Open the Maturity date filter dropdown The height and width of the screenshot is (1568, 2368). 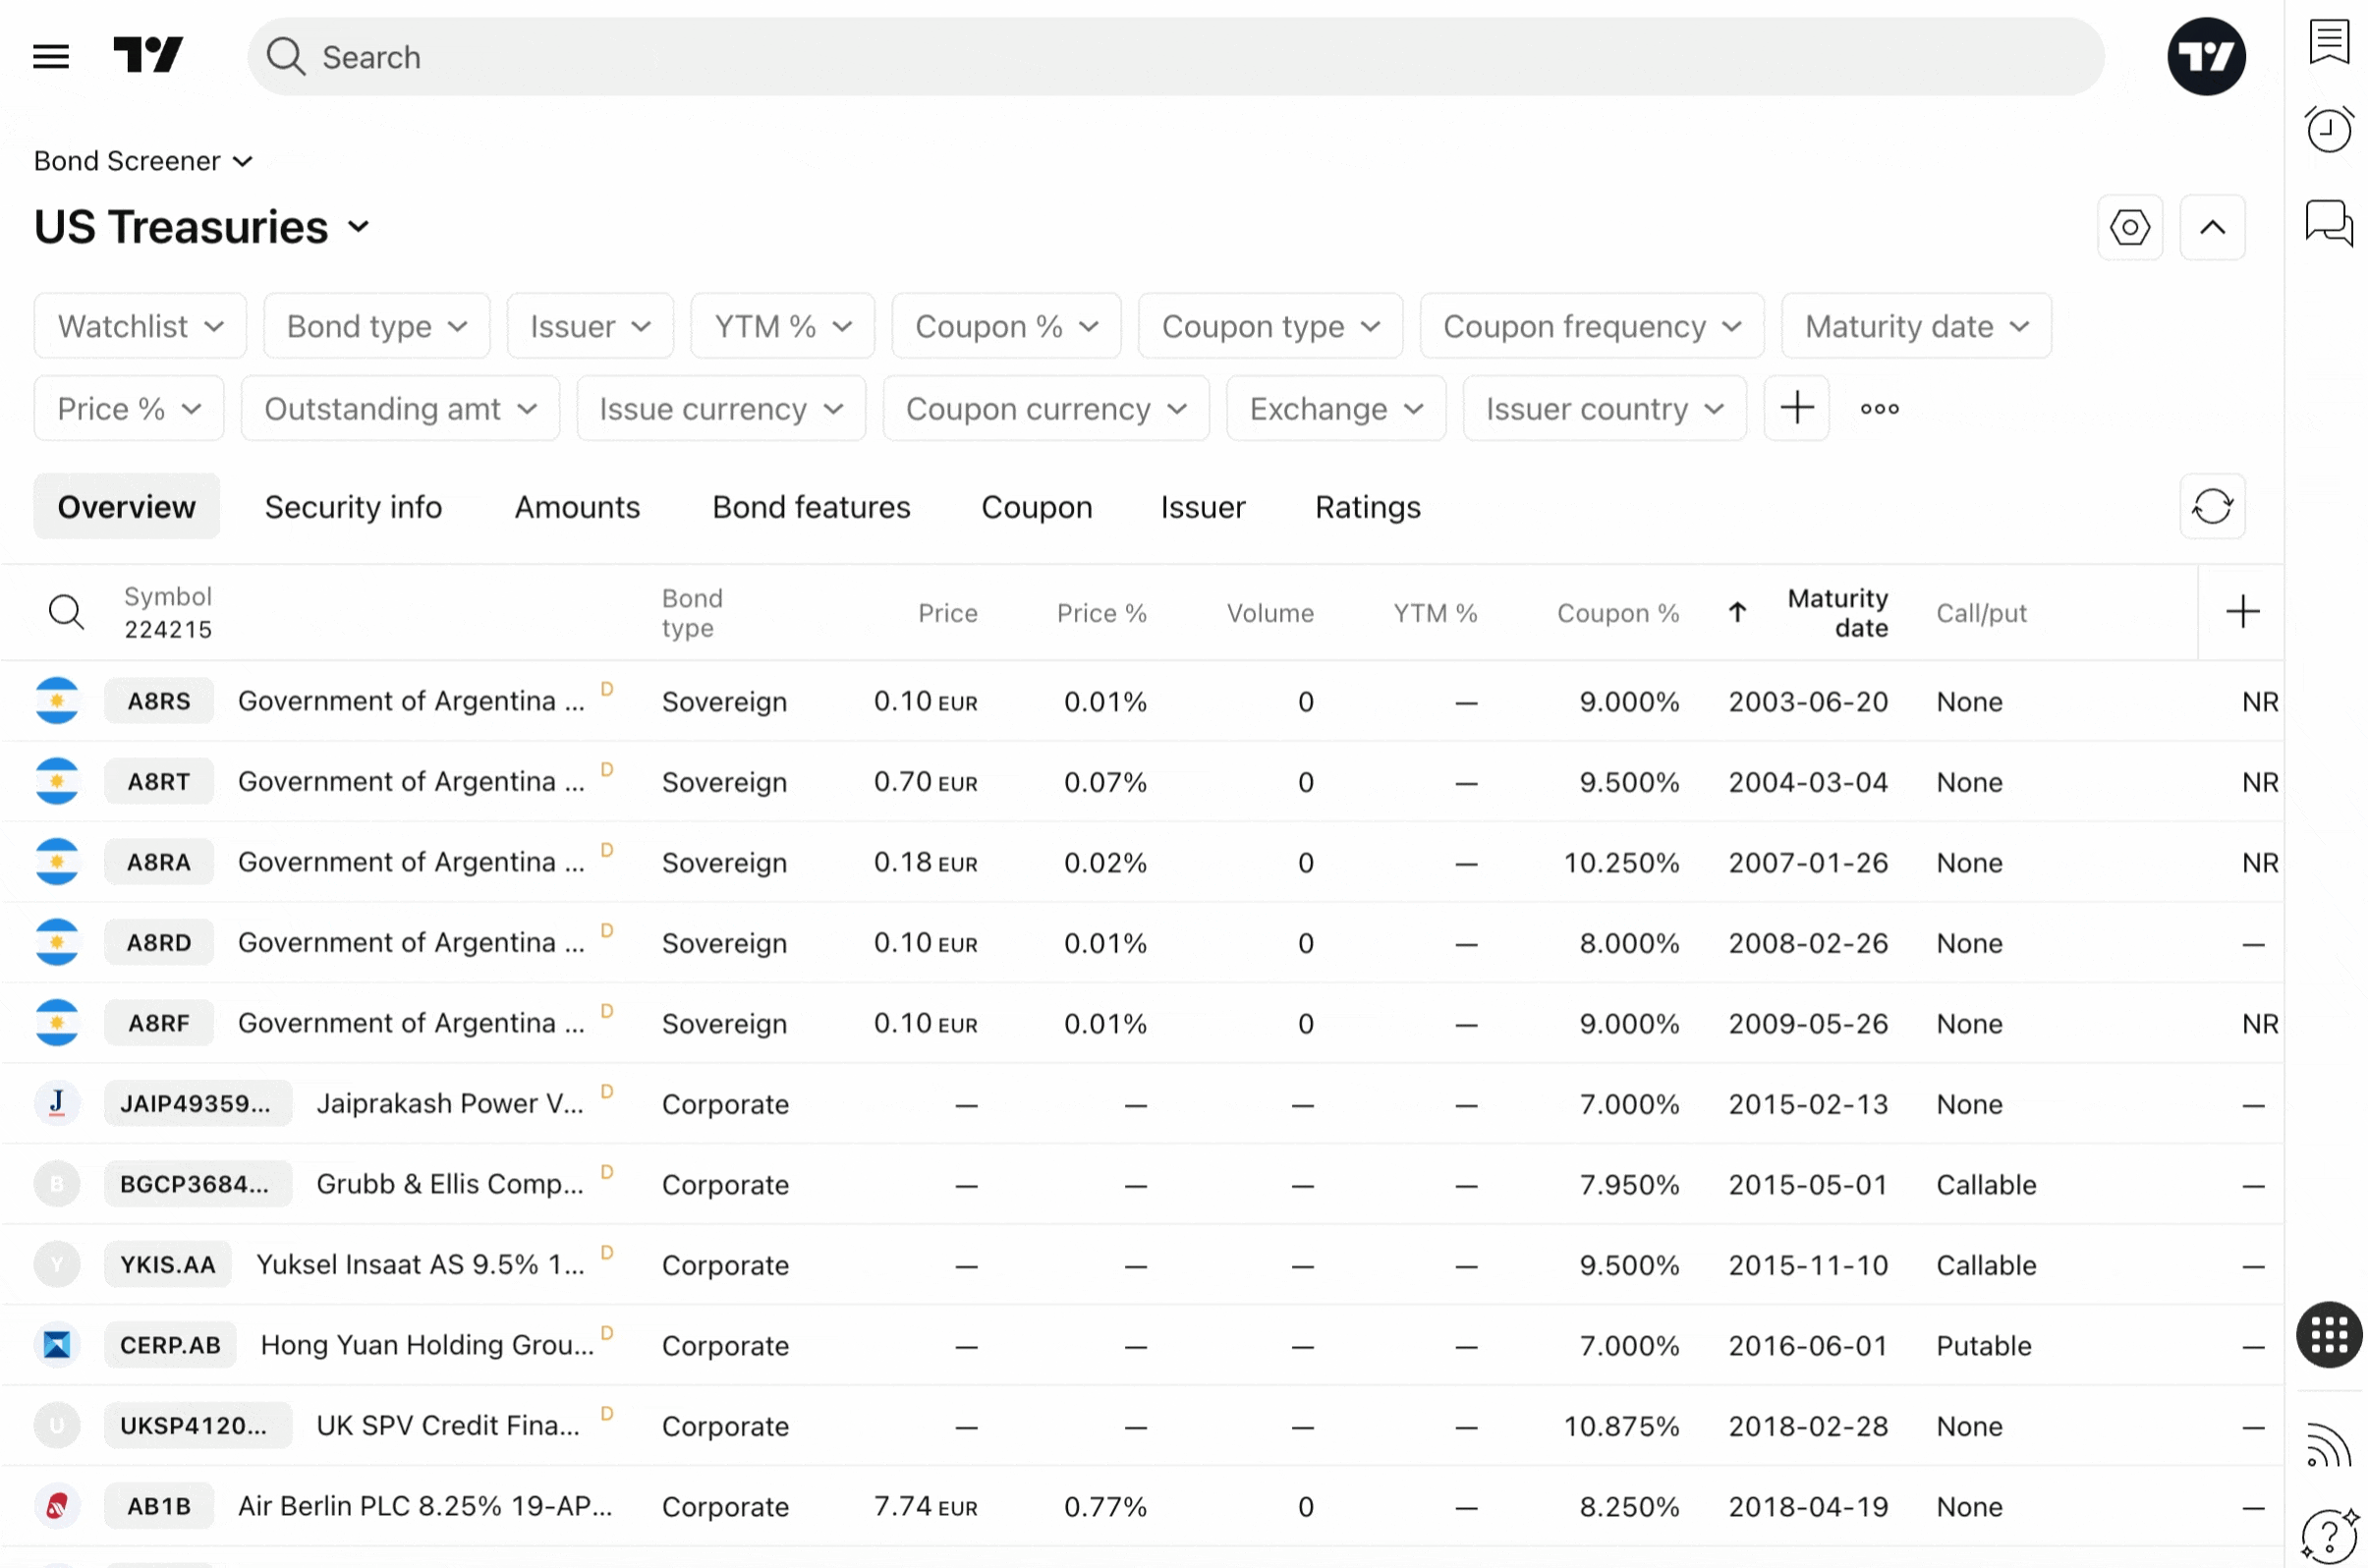1915,326
